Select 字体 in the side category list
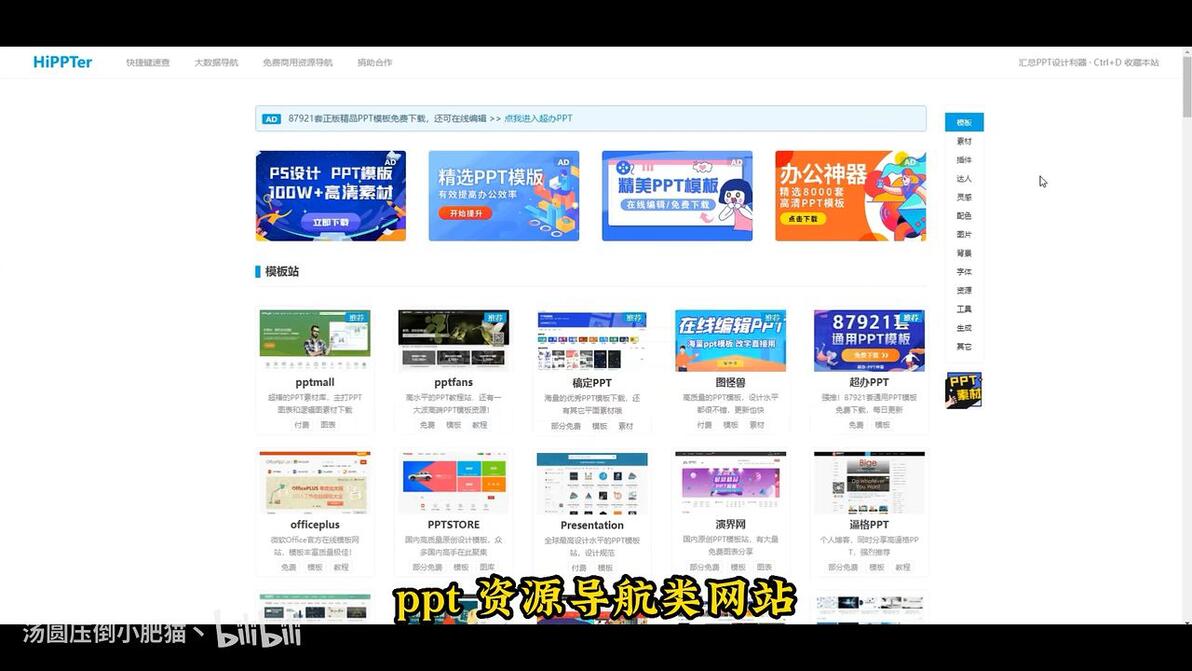The width and height of the screenshot is (1192, 671). click(x=964, y=271)
